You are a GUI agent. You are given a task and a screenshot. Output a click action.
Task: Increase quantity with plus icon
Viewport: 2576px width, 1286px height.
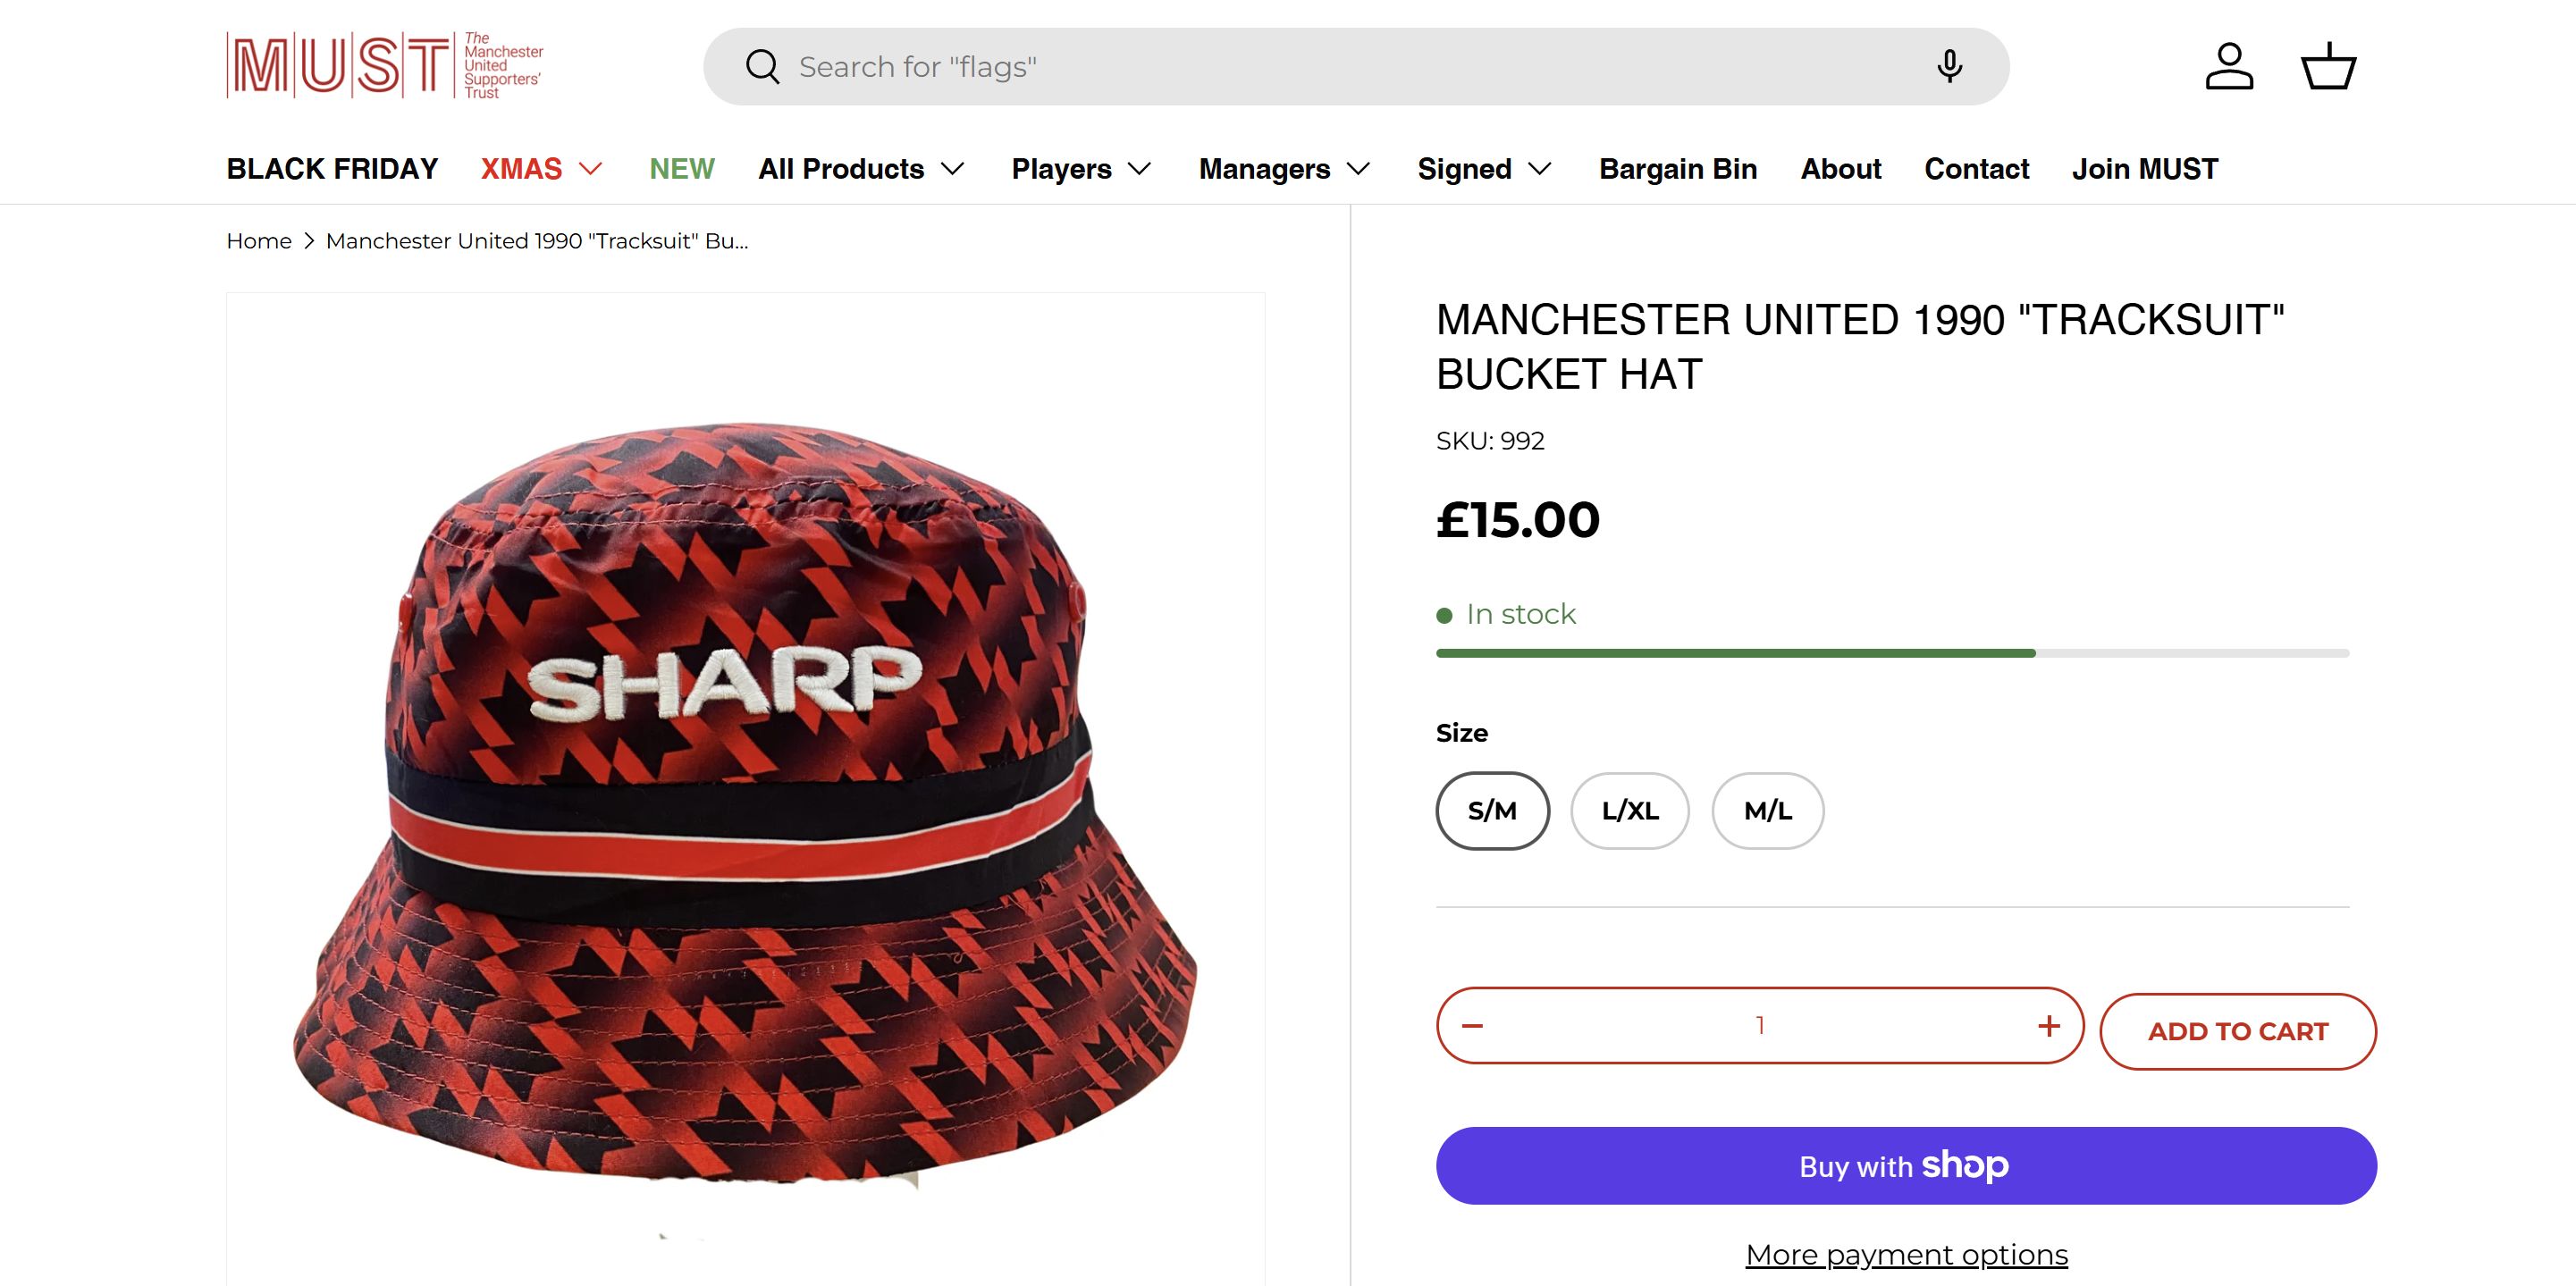pyautogui.click(x=2048, y=1026)
